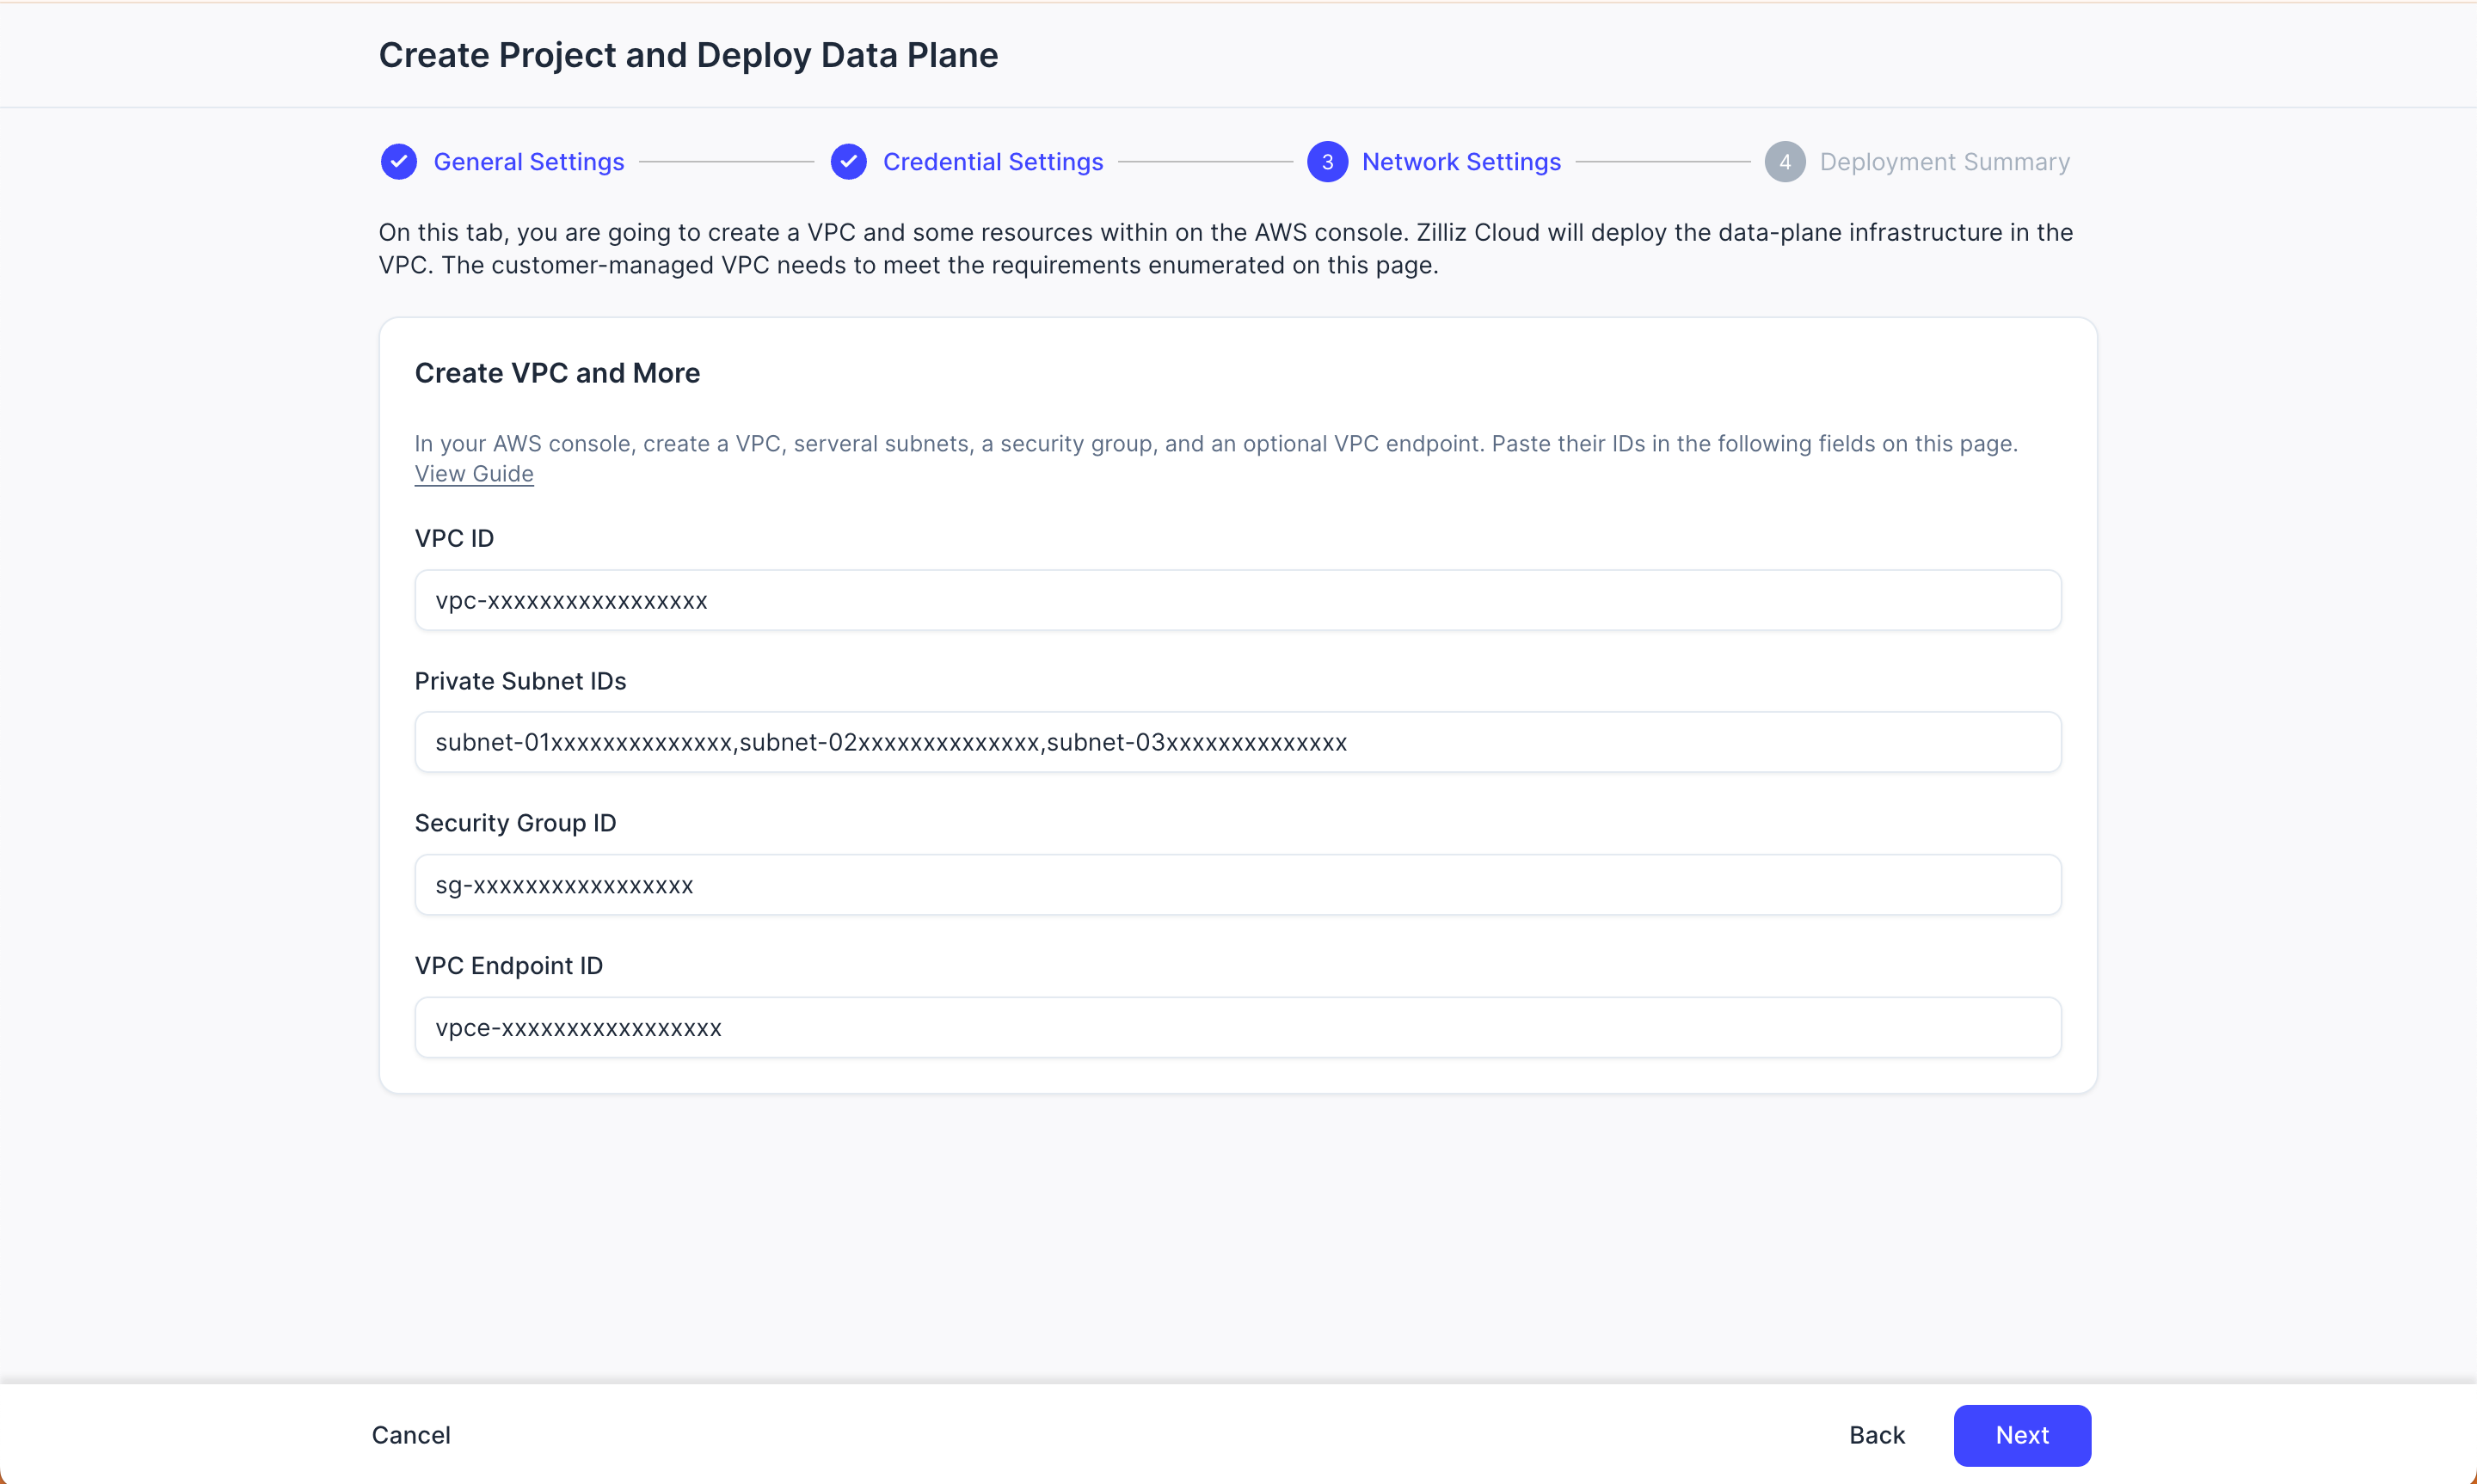Image resolution: width=2477 pixels, height=1484 pixels.
Task: Click the VPC Endpoint ID label
Action: 508,966
